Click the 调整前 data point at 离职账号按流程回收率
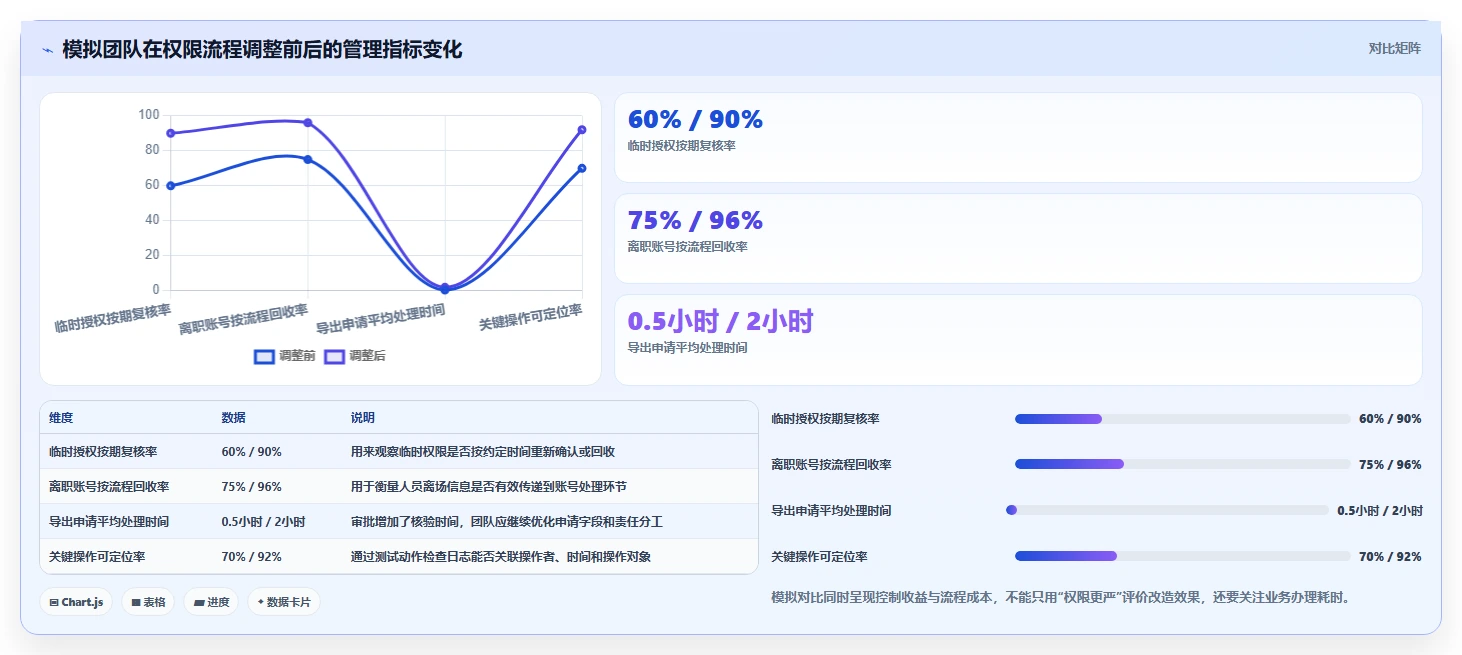The width and height of the screenshot is (1462, 655). point(308,159)
